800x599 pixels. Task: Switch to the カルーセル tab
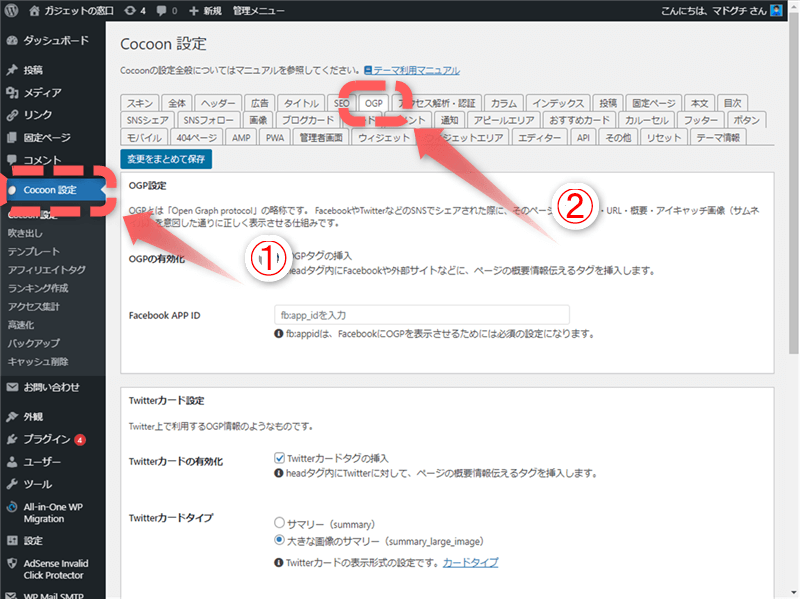tap(646, 120)
